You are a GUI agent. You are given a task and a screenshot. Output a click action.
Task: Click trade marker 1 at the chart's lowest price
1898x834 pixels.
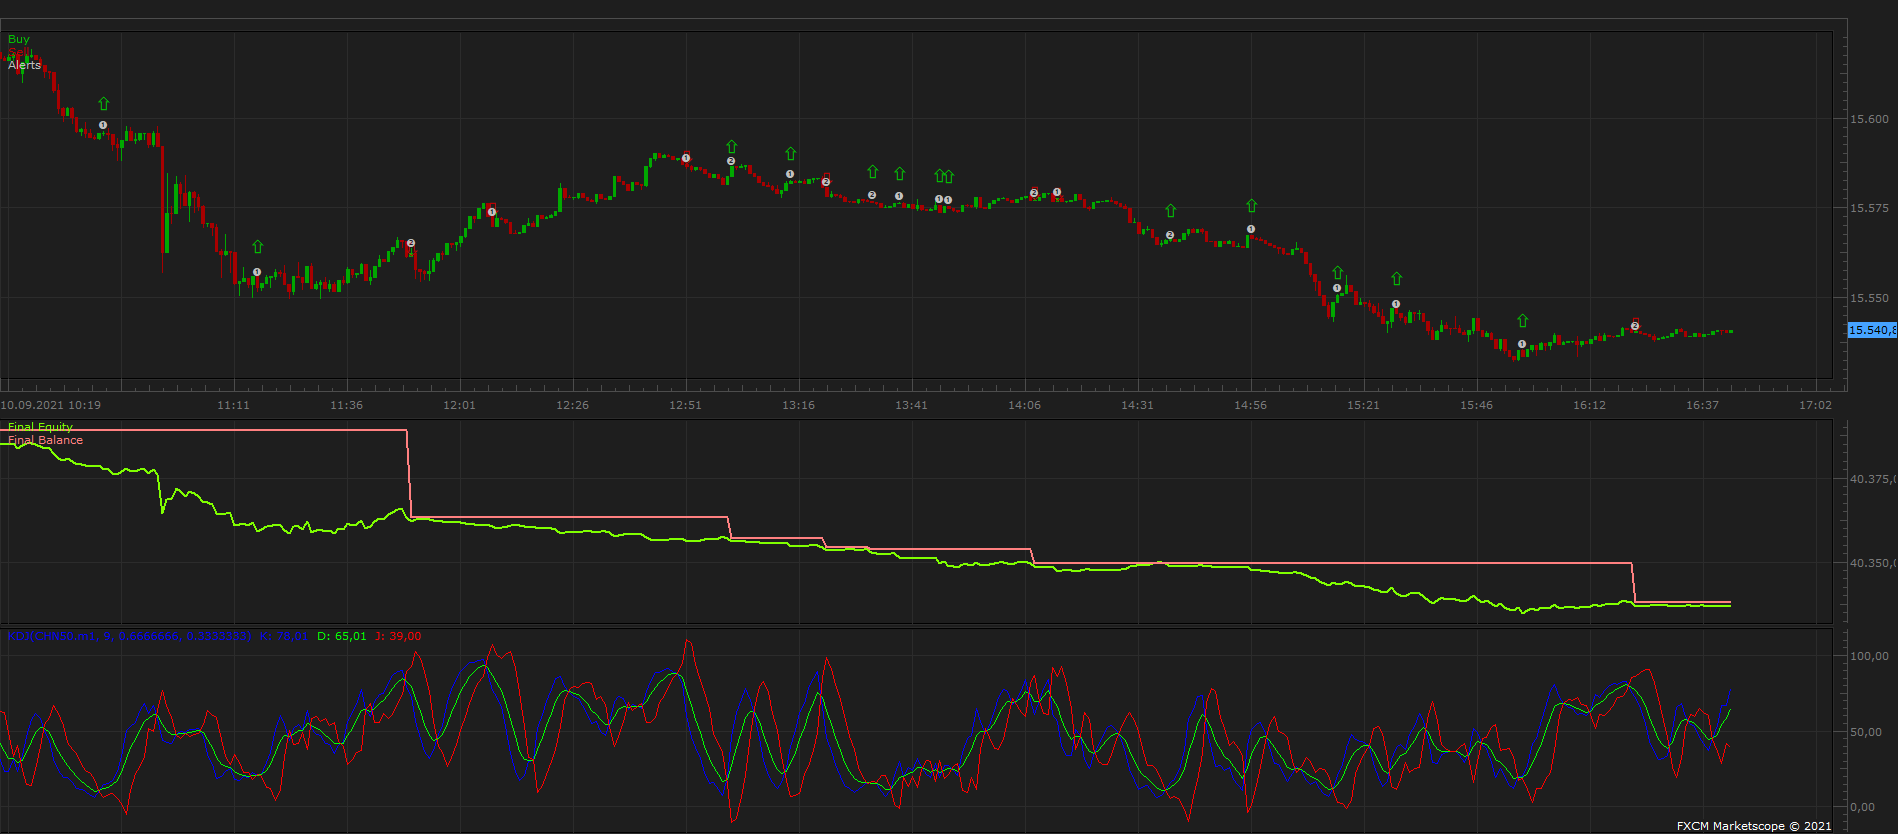tap(1522, 344)
